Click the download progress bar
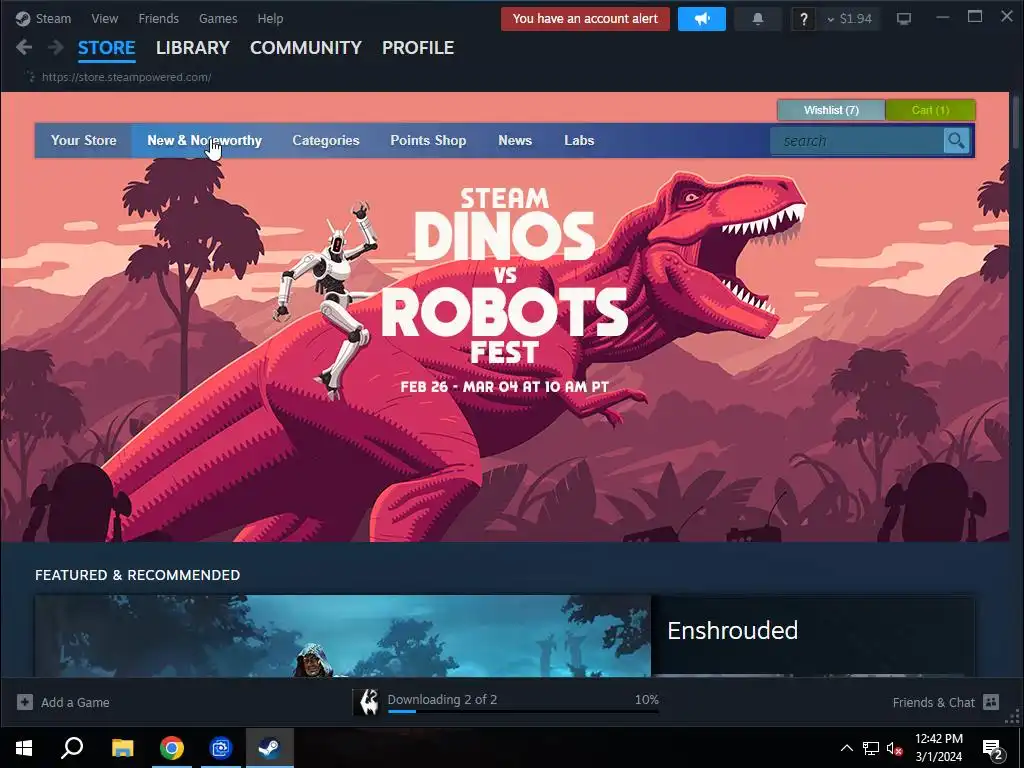1024x768 pixels. click(523, 711)
